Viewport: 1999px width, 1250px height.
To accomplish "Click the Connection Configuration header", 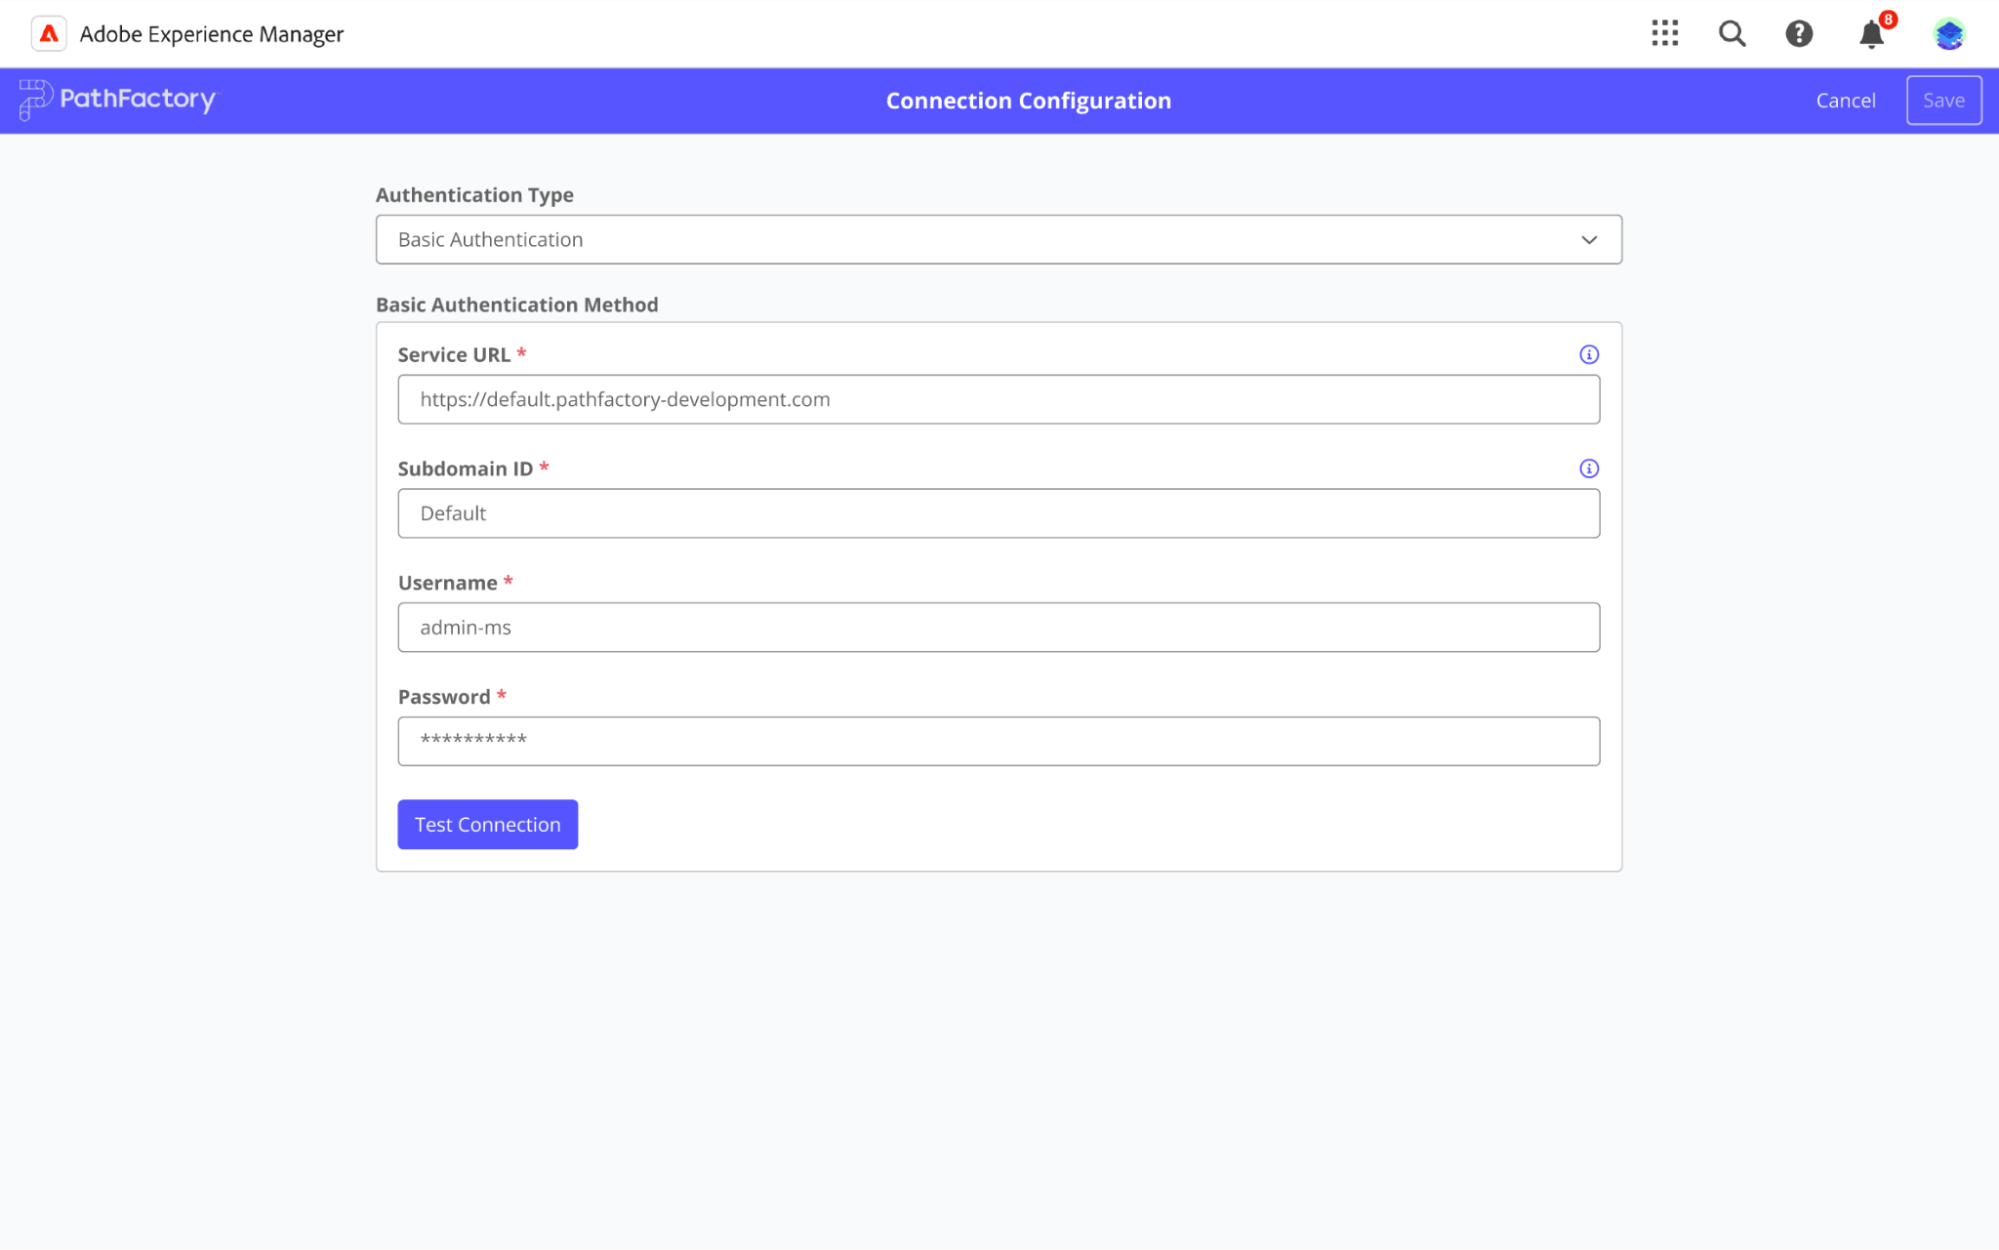I will click(1028, 100).
